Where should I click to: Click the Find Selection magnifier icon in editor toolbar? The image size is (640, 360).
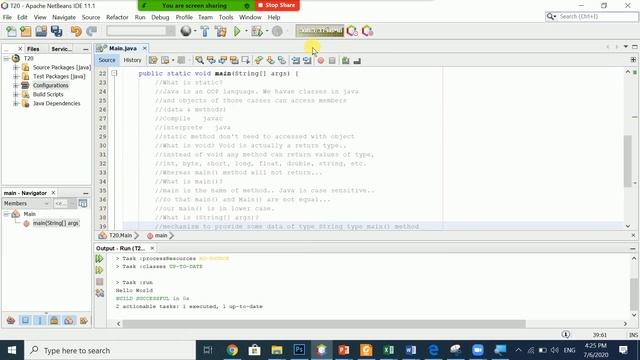coord(199,60)
